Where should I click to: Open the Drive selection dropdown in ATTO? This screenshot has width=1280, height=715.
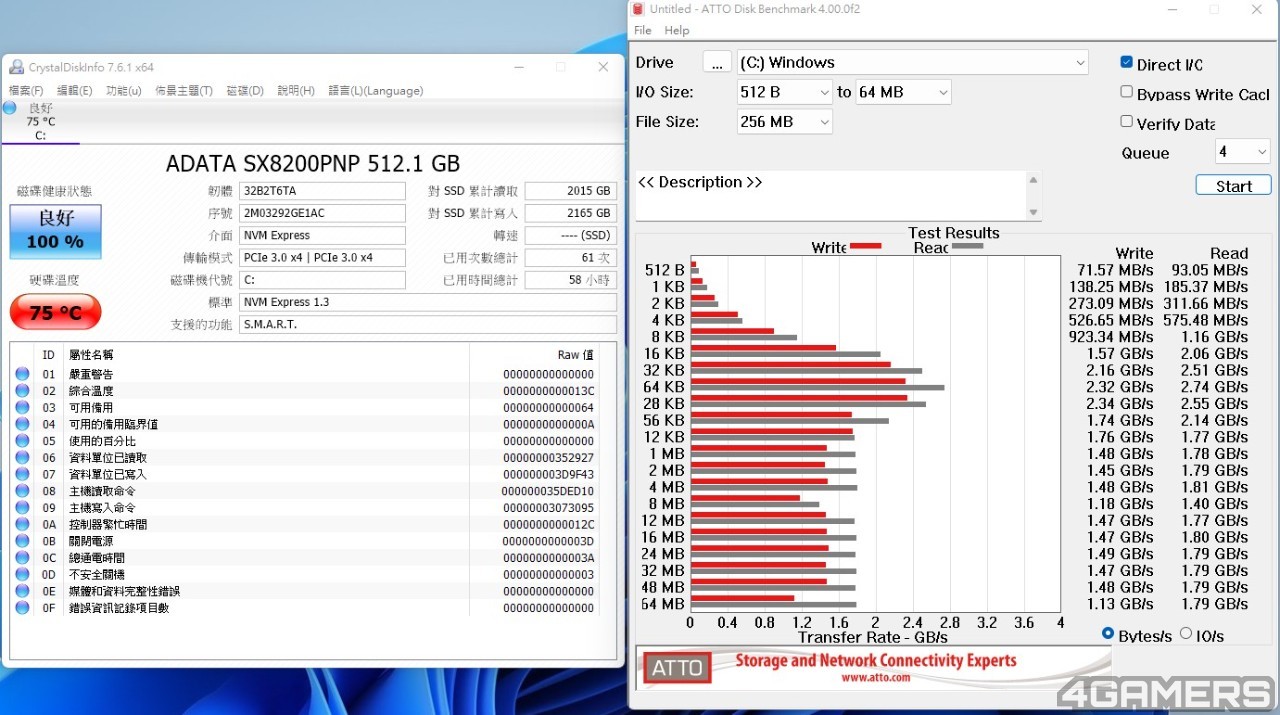(913, 62)
